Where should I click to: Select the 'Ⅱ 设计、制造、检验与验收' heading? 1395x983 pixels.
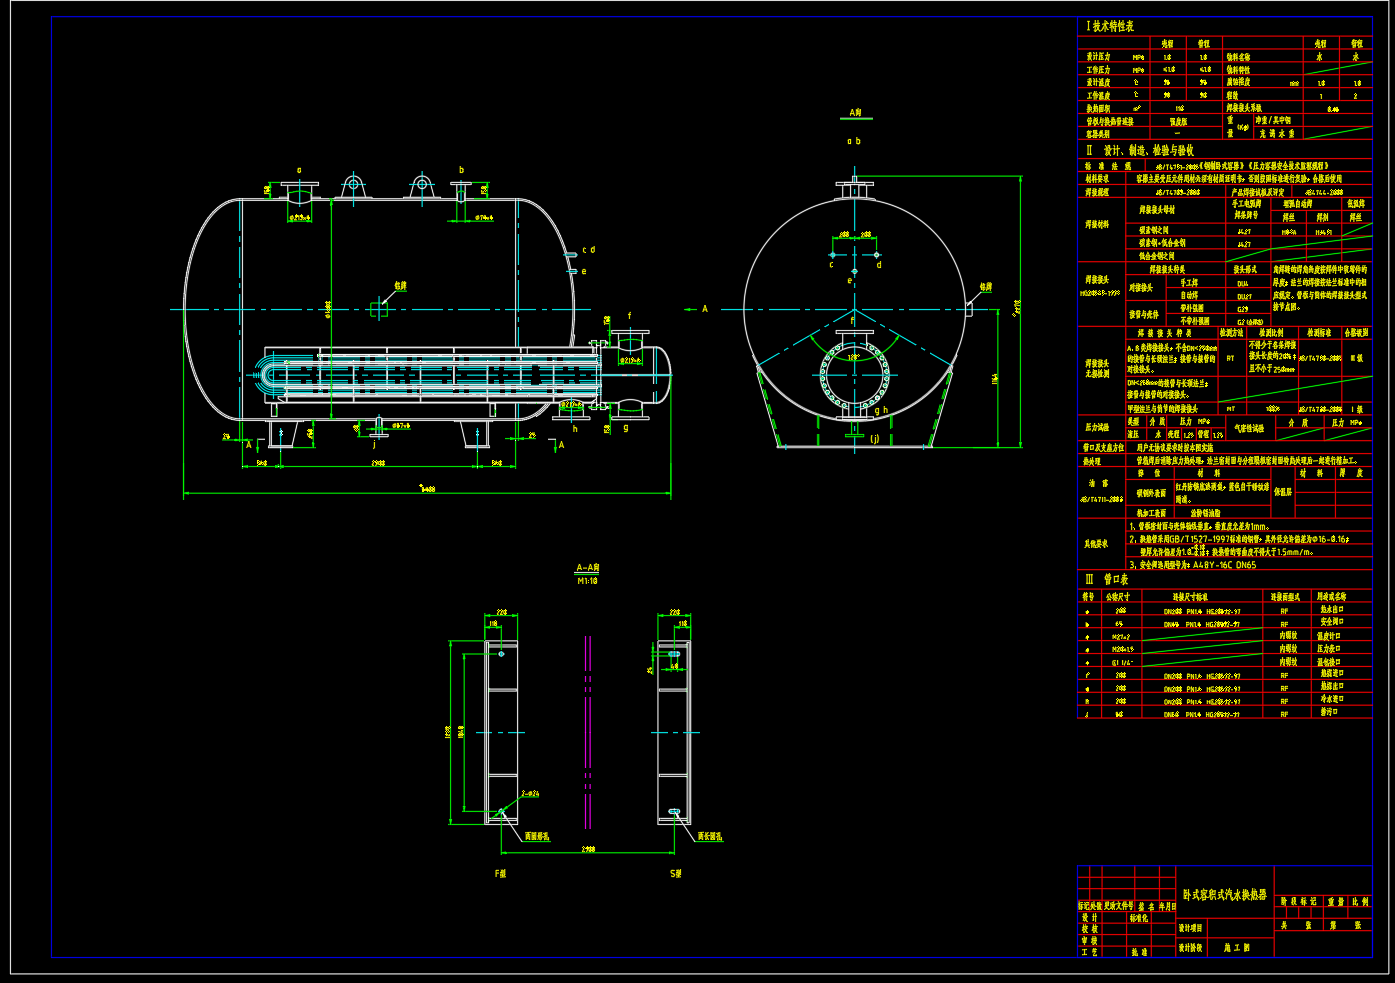tap(1140, 150)
